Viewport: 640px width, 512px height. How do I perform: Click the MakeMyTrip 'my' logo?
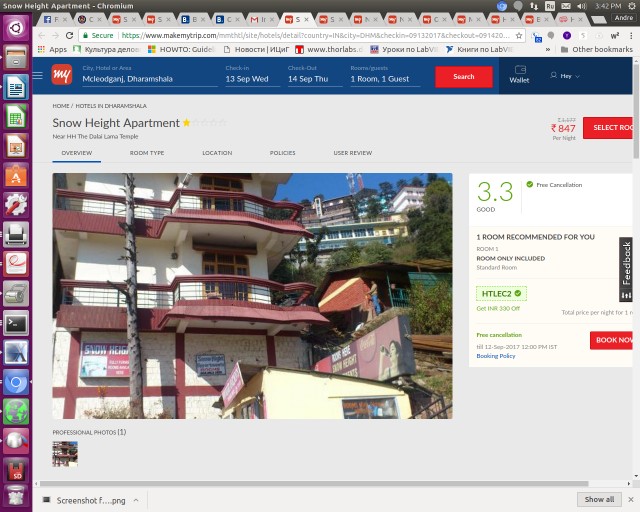[x=61, y=75]
